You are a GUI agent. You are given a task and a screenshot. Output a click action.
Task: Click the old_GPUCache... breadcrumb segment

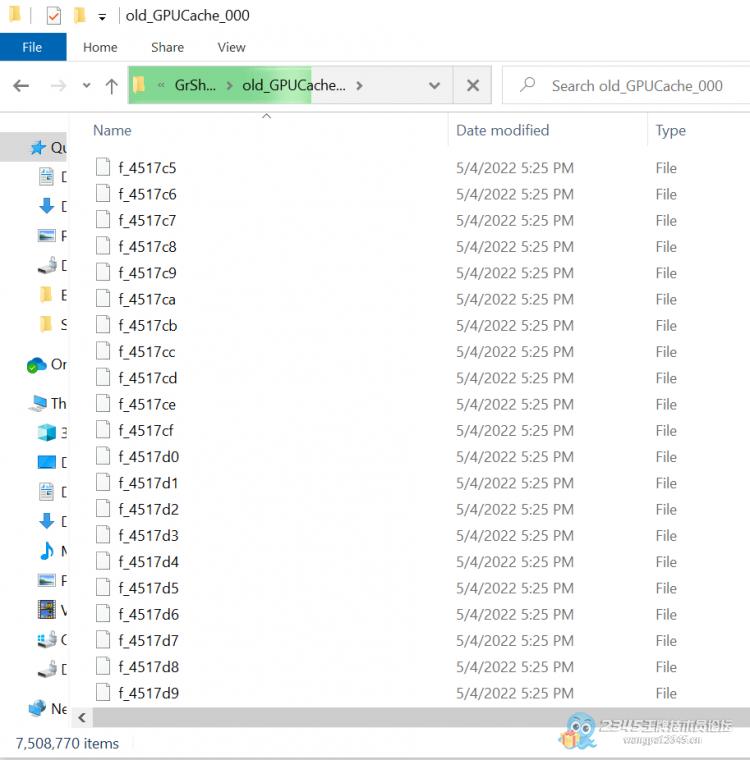pyautogui.click(x=294, y=85)
